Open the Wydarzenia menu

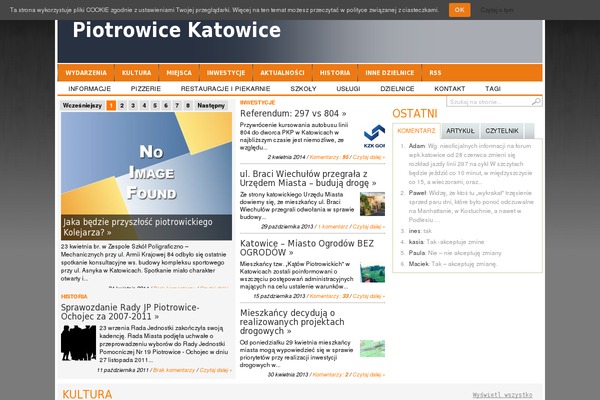coord(86,73)
